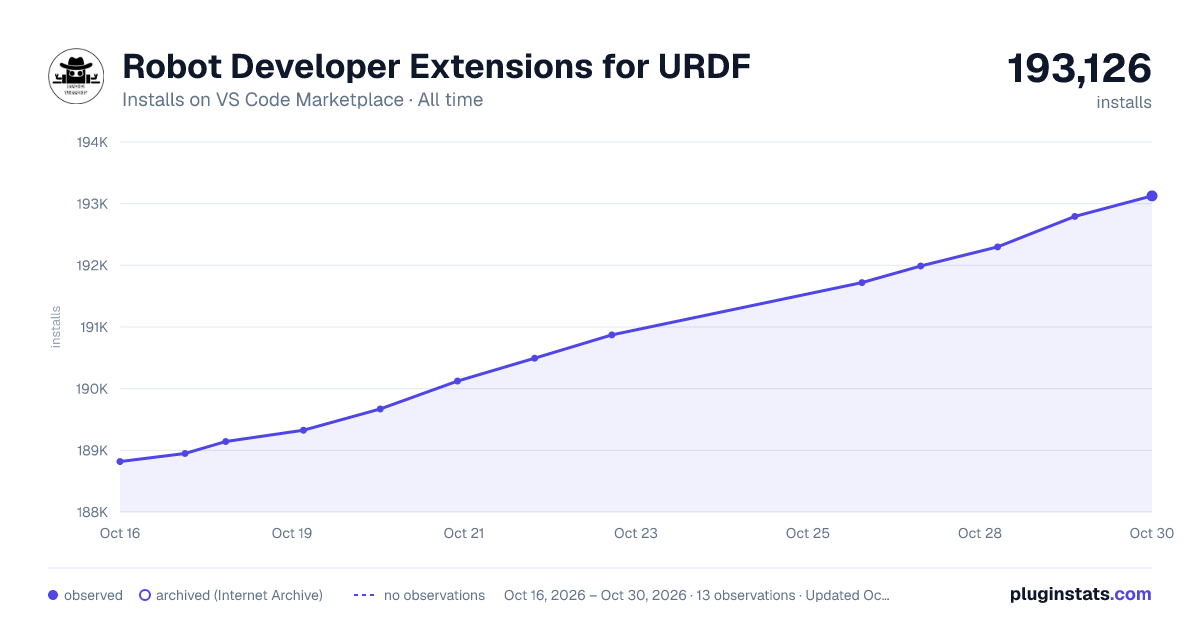This screenshot has width=1200, height=630.
Task: Click the Oct 21 x-axis label
Action: 464,533
